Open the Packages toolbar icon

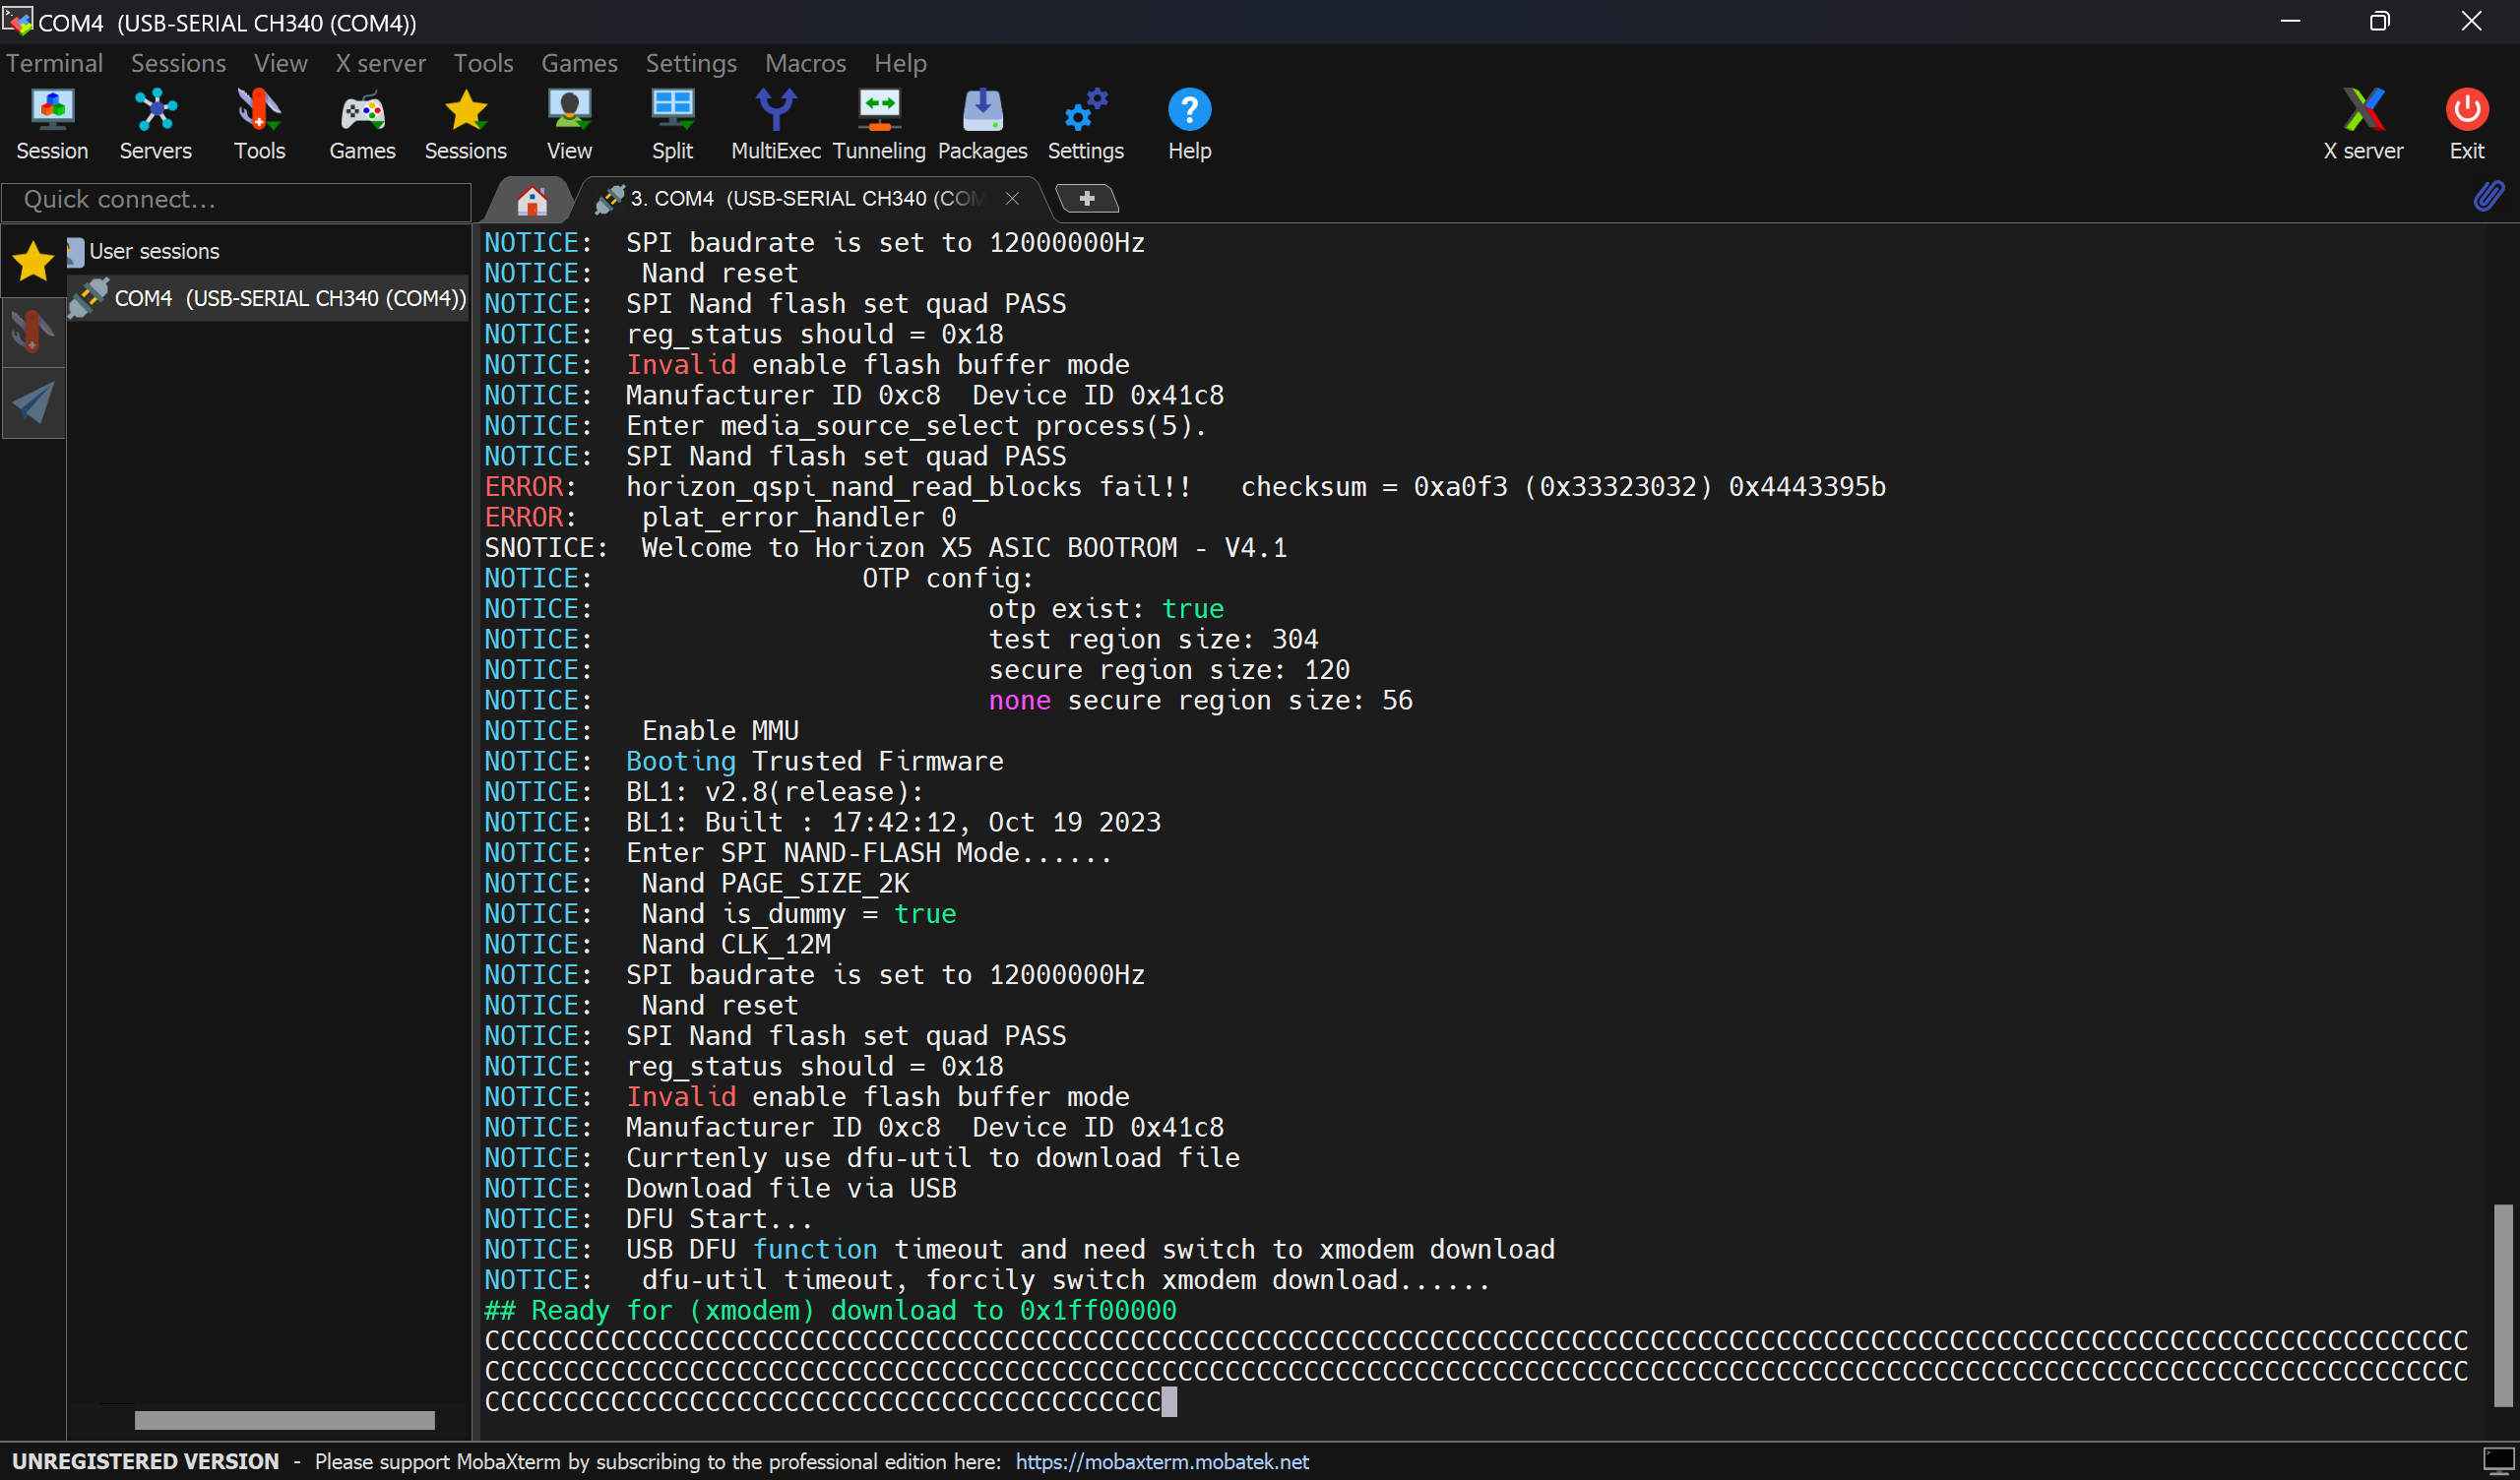(x=982, y=124)
